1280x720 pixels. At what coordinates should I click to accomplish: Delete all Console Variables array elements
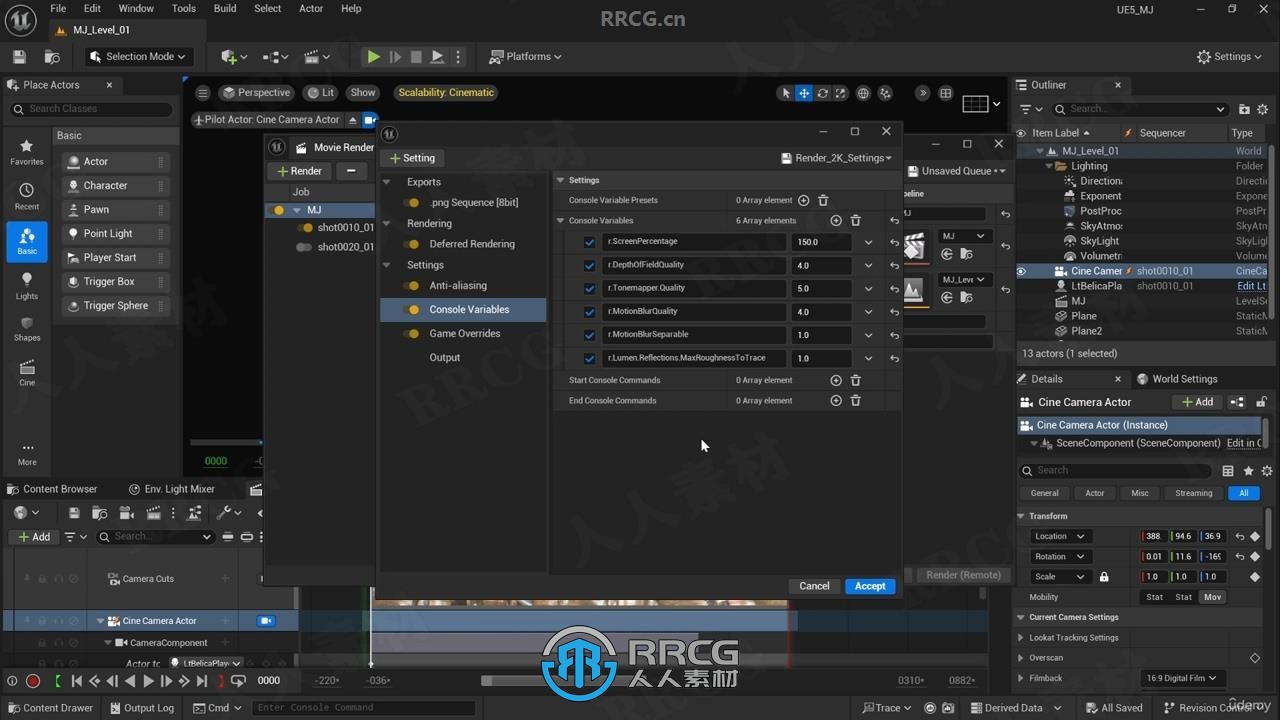coord(855,220)
